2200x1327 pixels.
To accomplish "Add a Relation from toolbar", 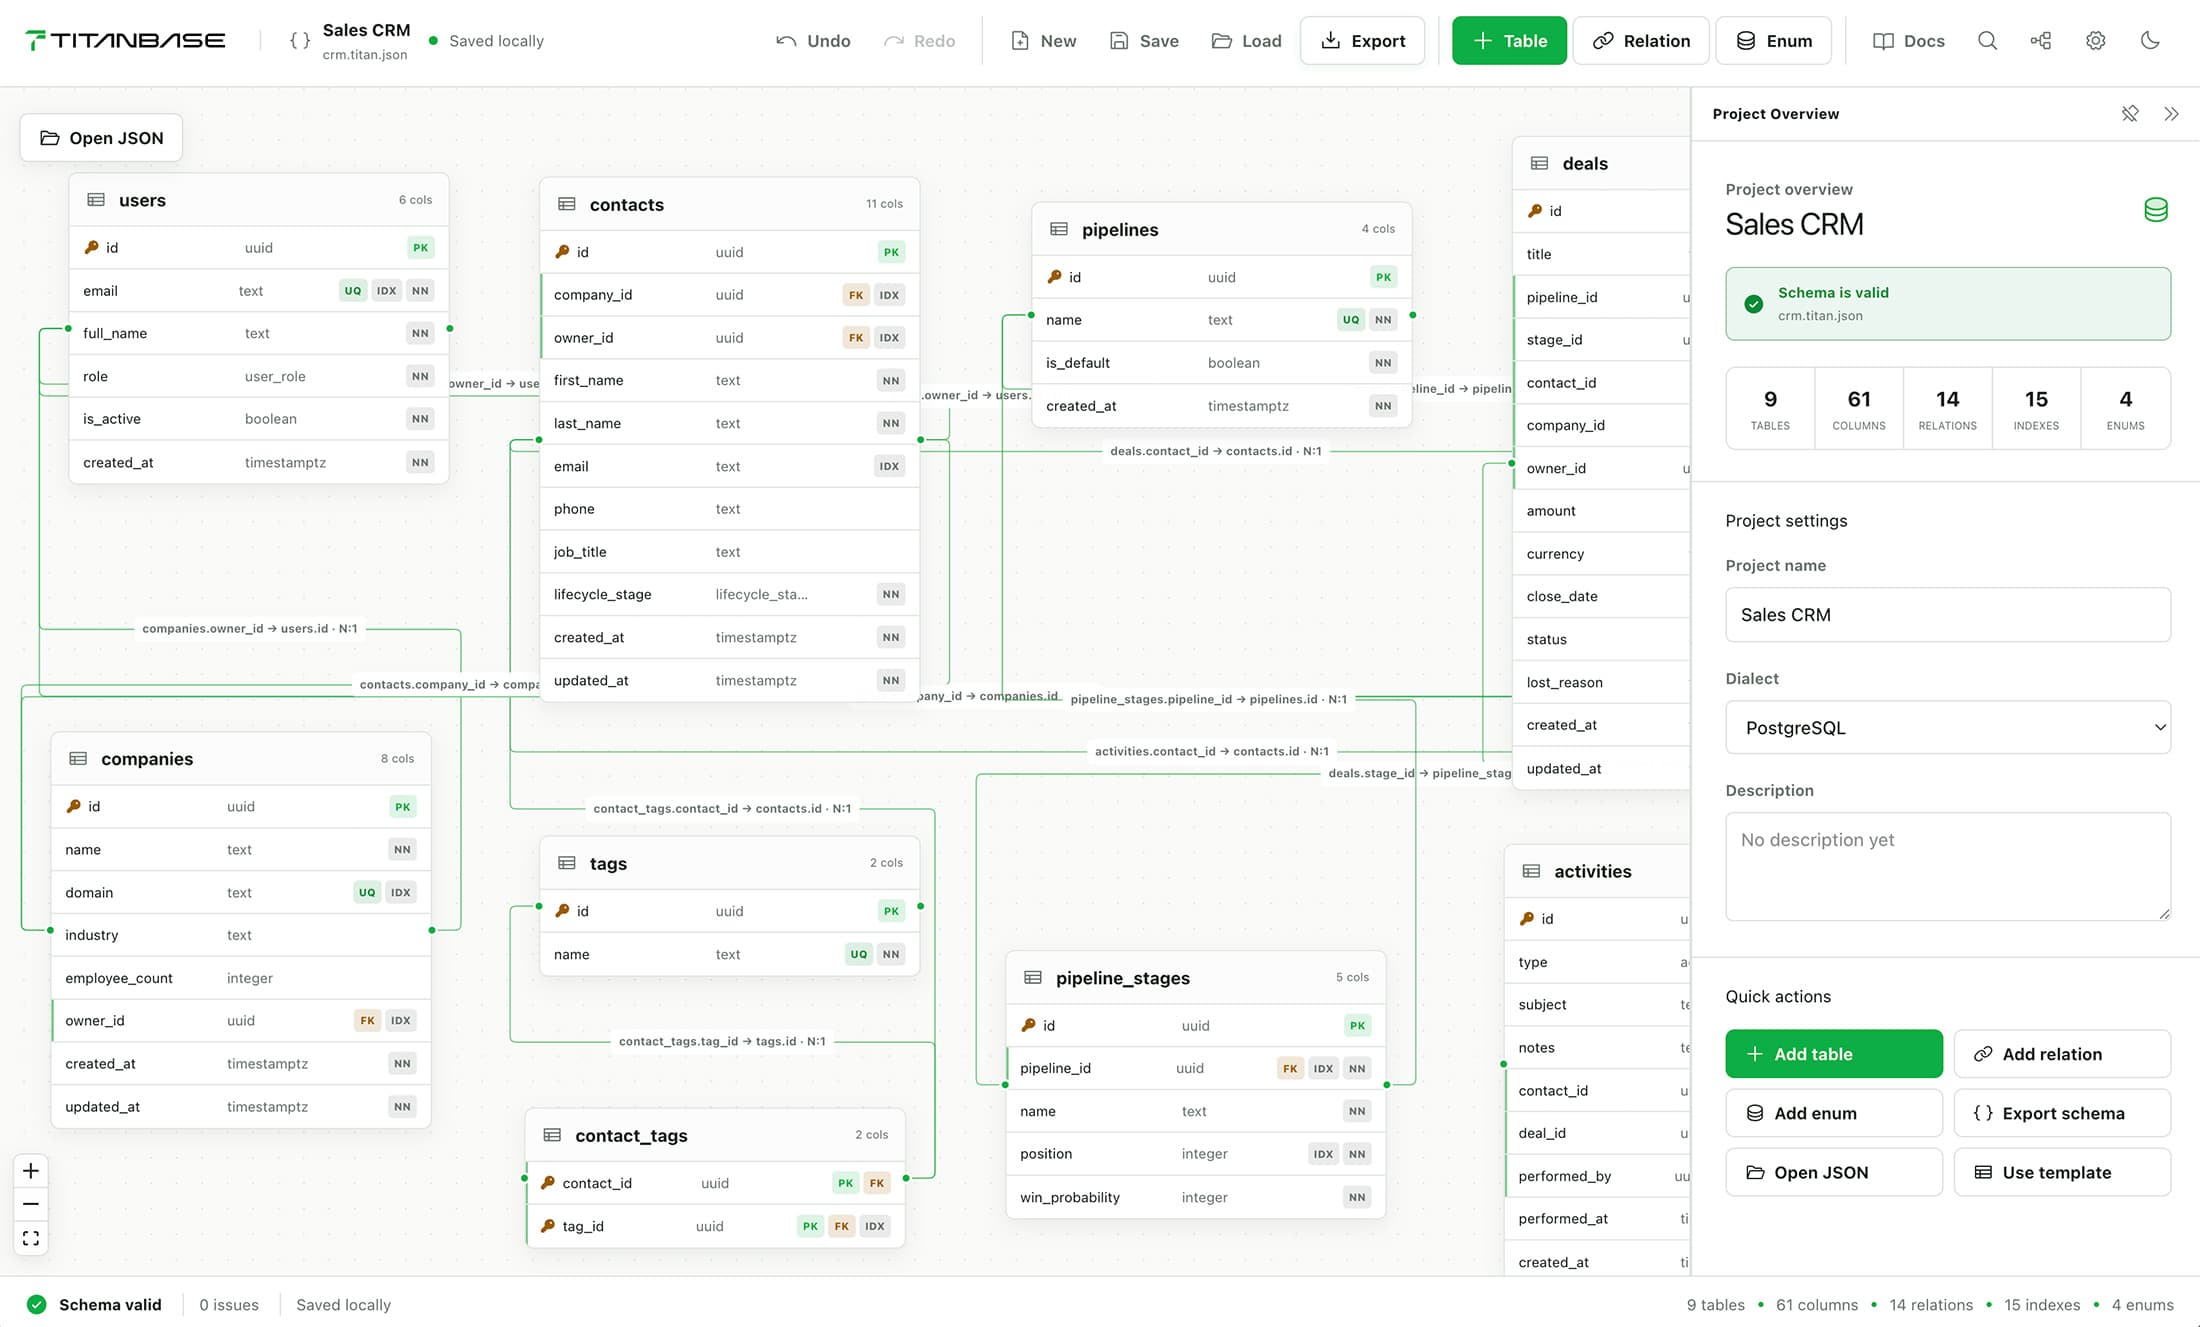I will tap(1641, 41).
